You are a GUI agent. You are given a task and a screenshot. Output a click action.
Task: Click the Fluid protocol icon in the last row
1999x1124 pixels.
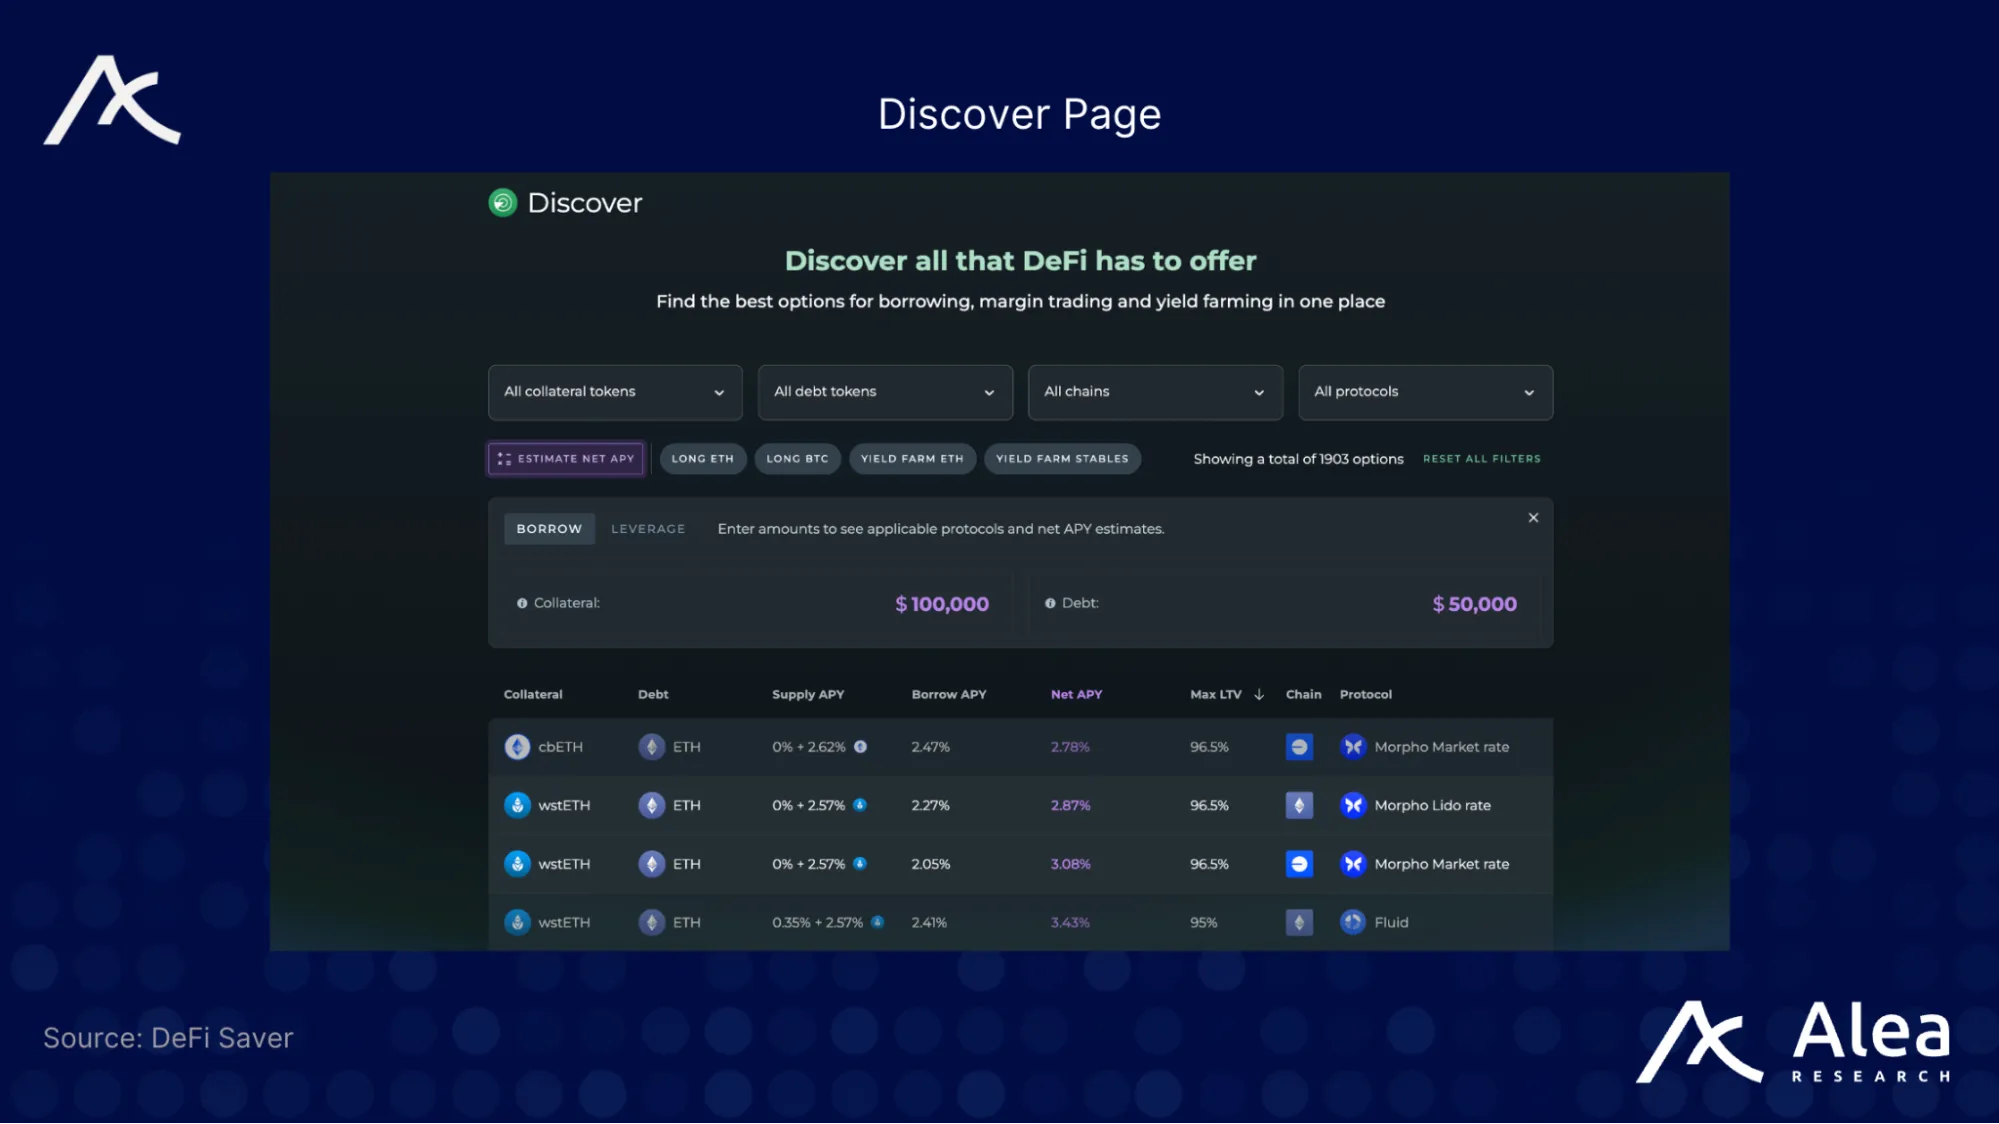1352,922
